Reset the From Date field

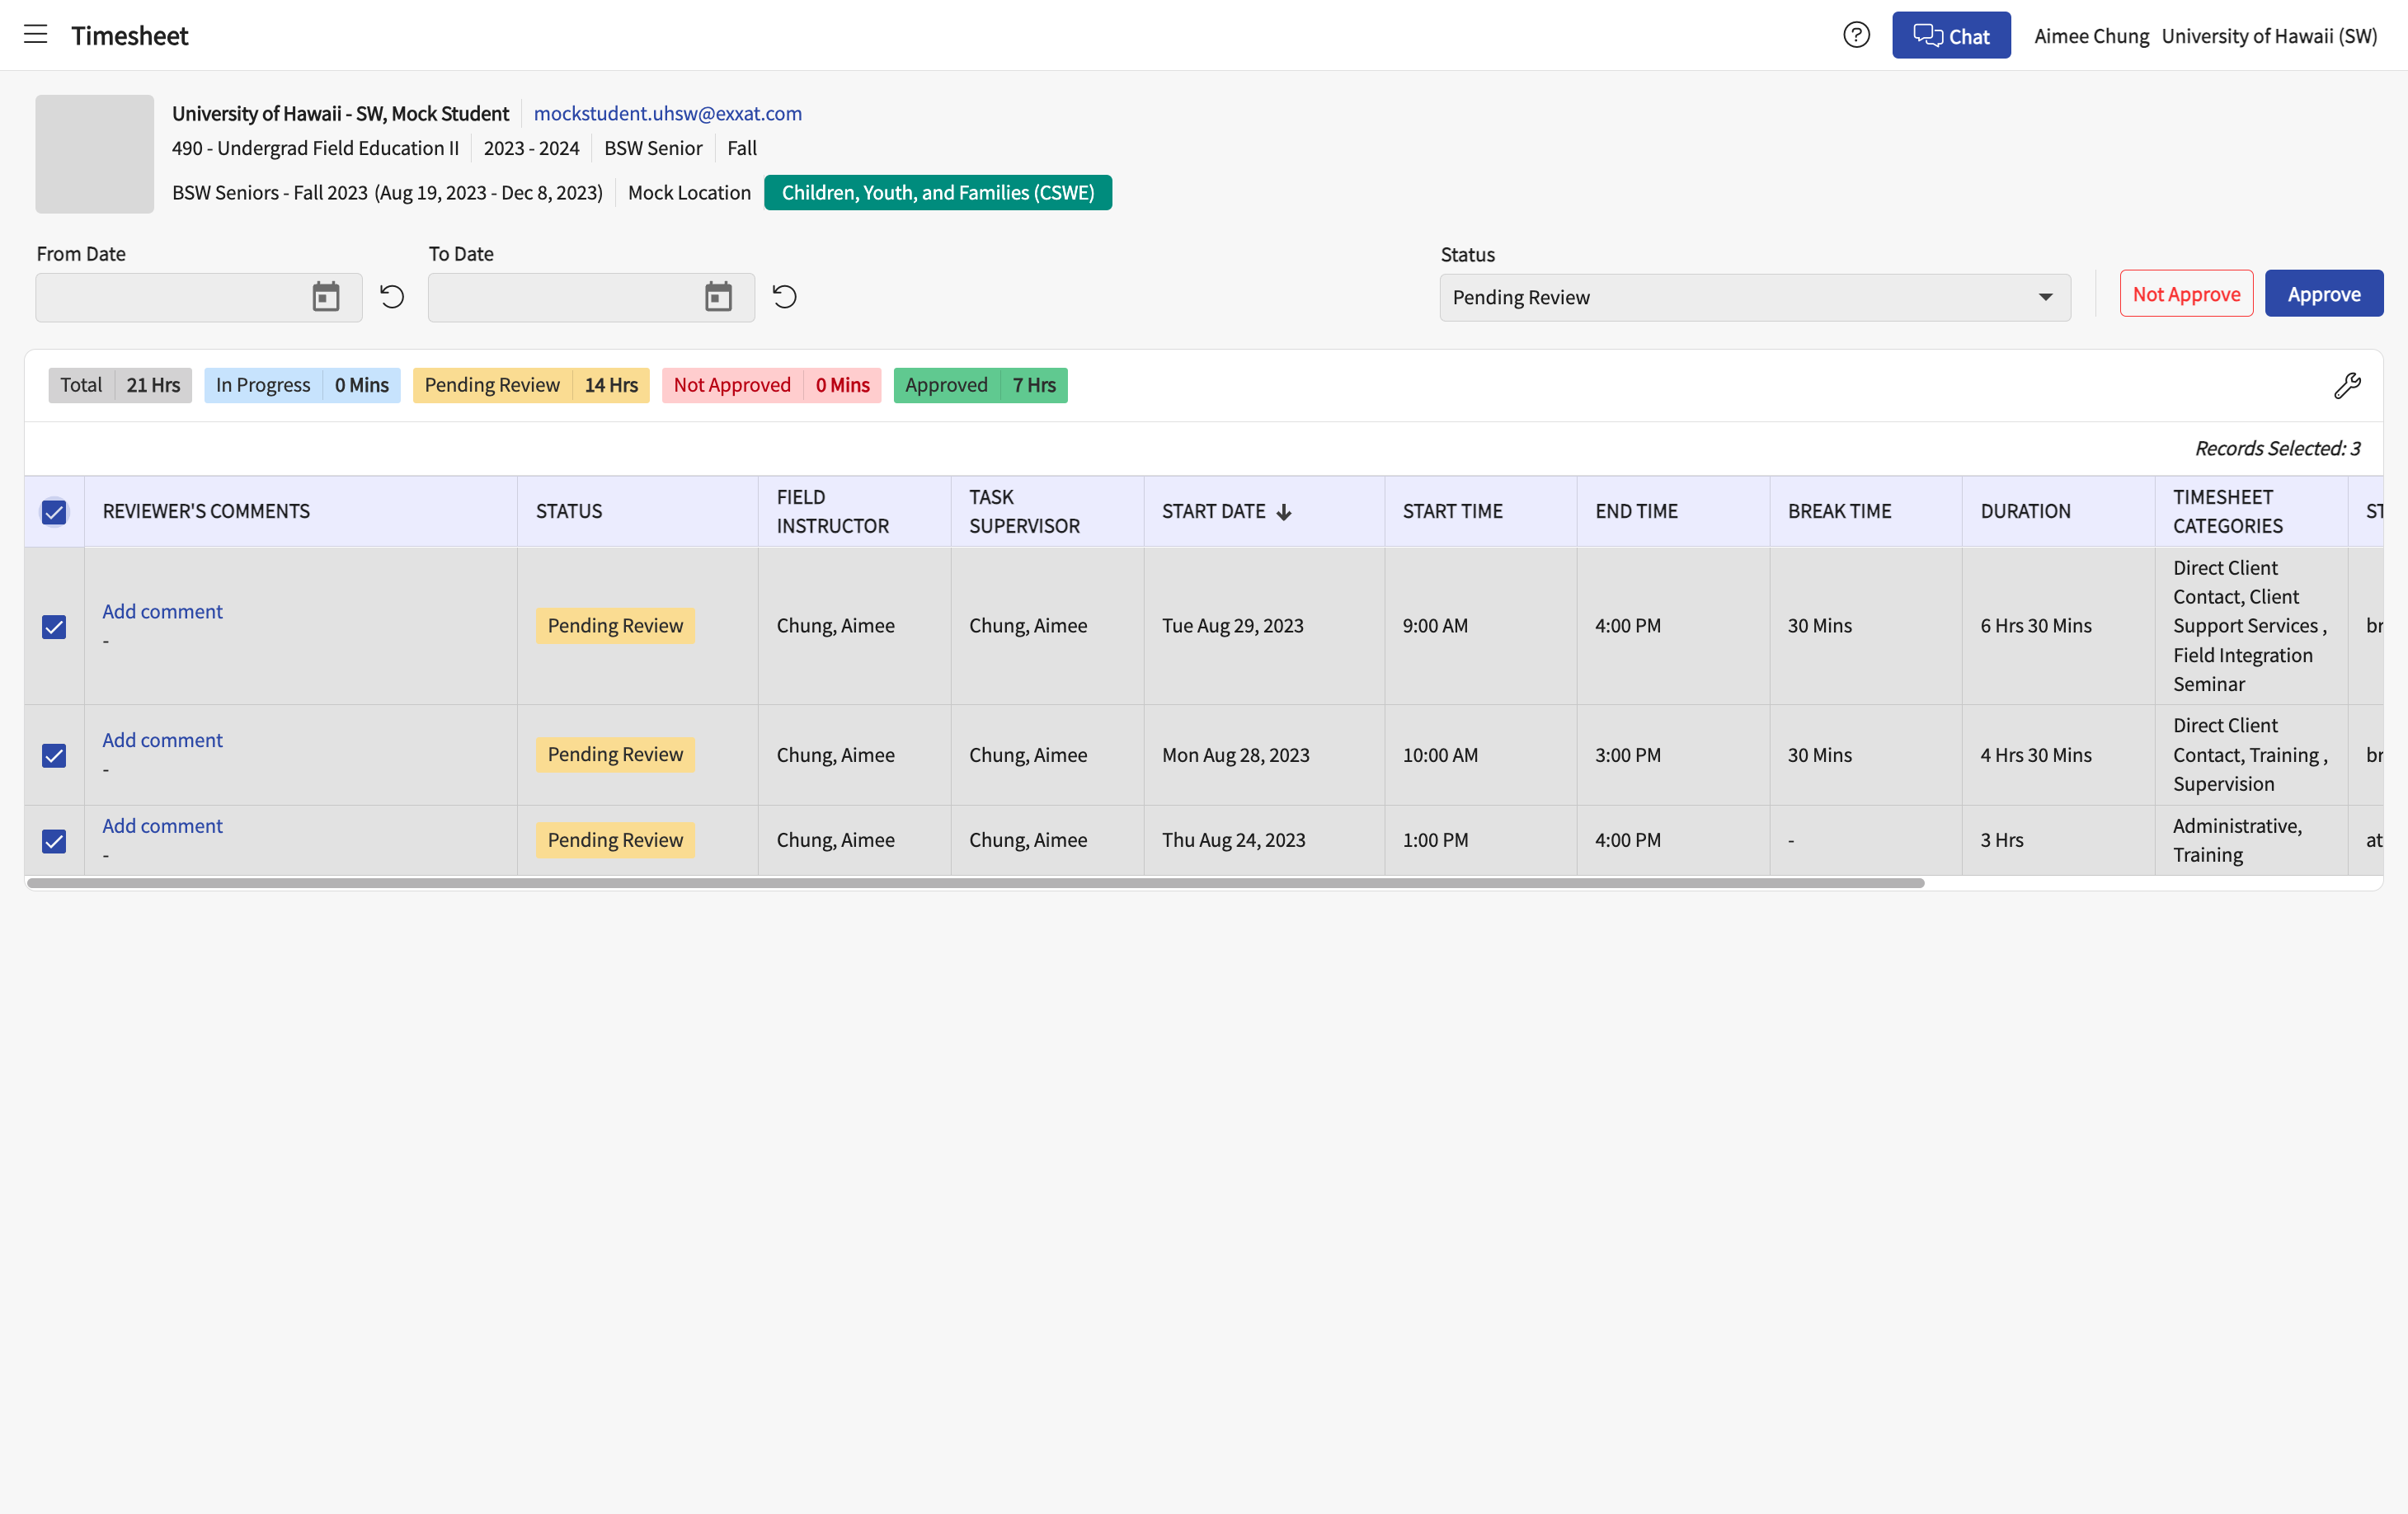point(392,296)
